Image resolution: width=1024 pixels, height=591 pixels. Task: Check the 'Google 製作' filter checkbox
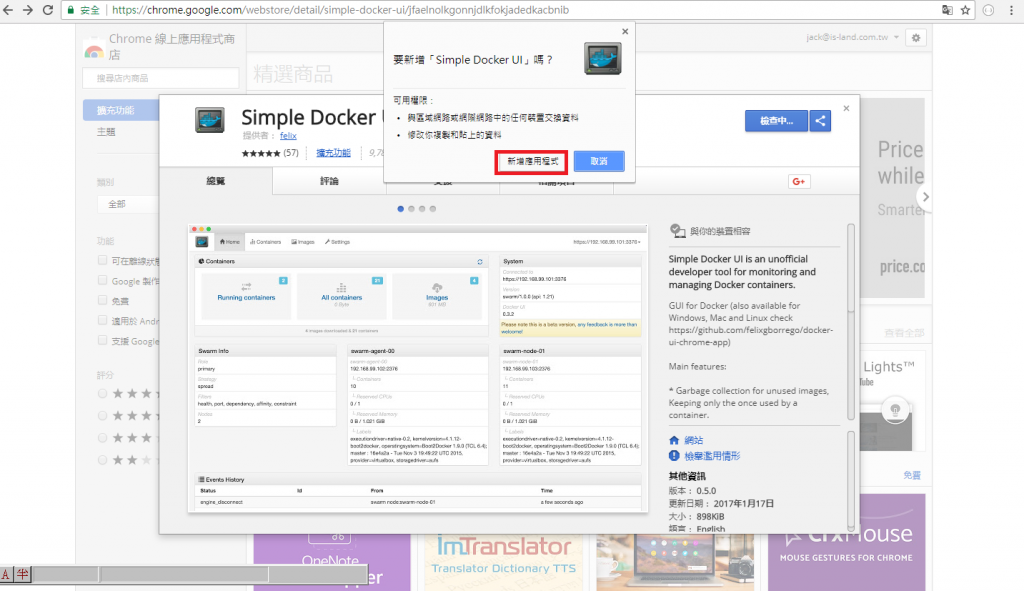tap(103, 280)
